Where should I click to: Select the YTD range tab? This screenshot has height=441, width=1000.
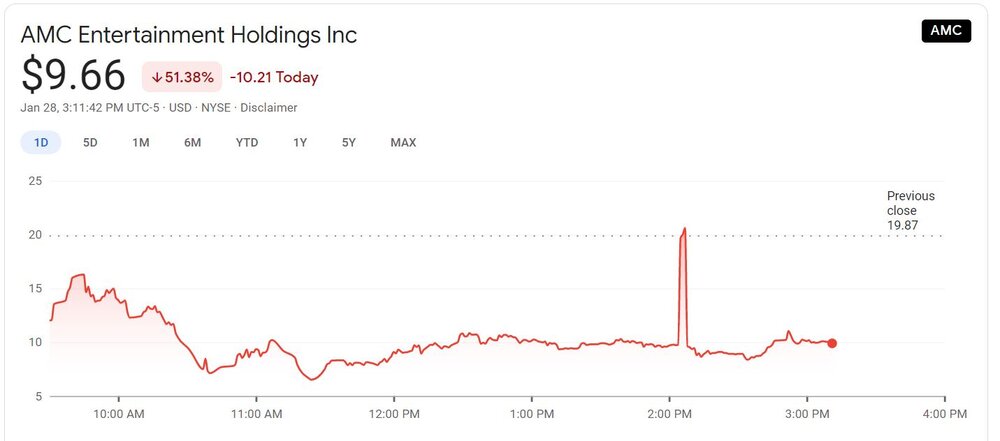246,142
